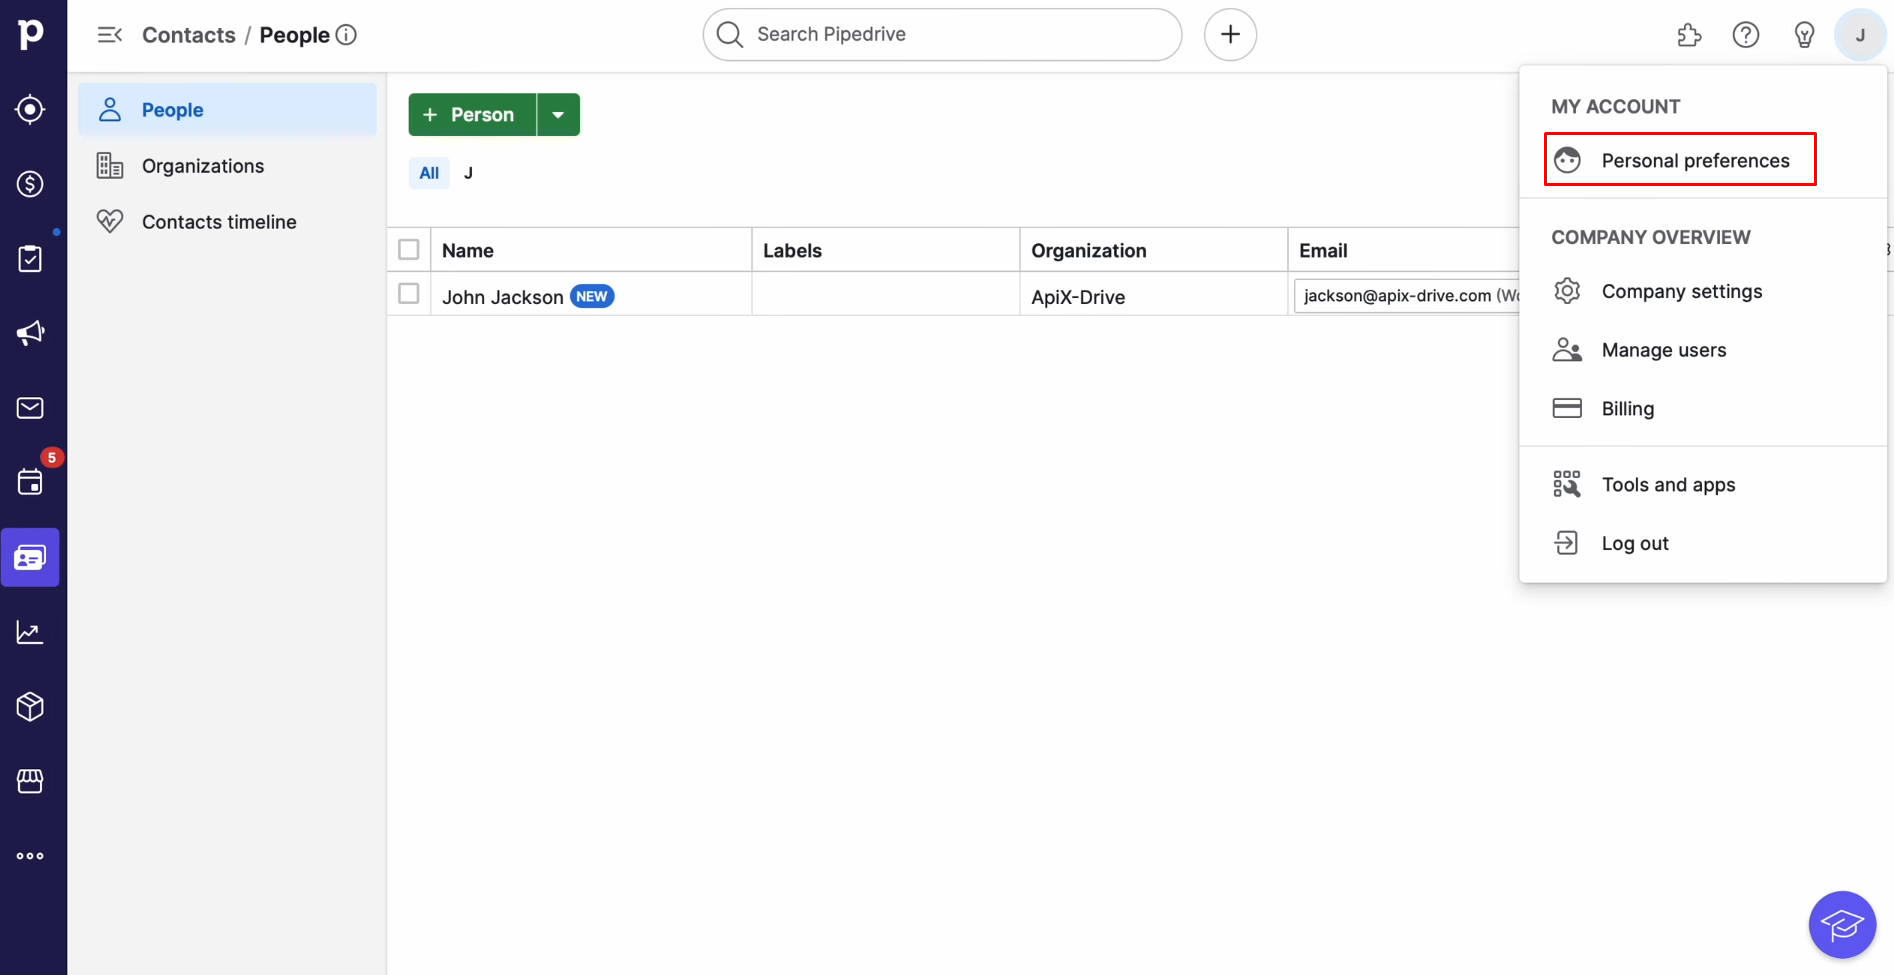The image size is (1894, 975).
Task: Check John Jackson's row checkbox
Action: (x=408, y=293)
